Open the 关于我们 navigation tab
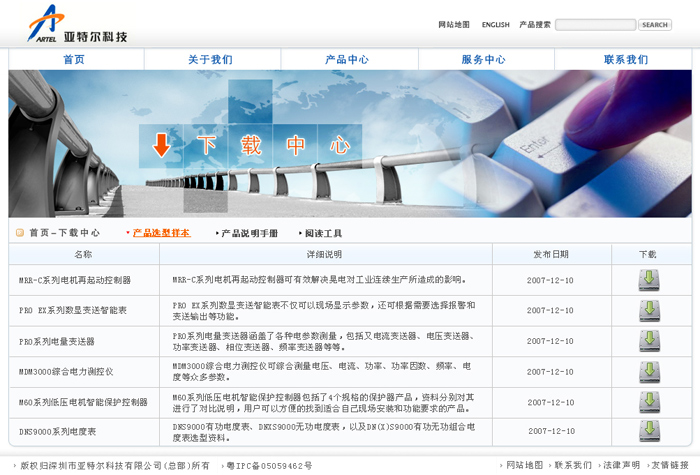 (210, 59)
